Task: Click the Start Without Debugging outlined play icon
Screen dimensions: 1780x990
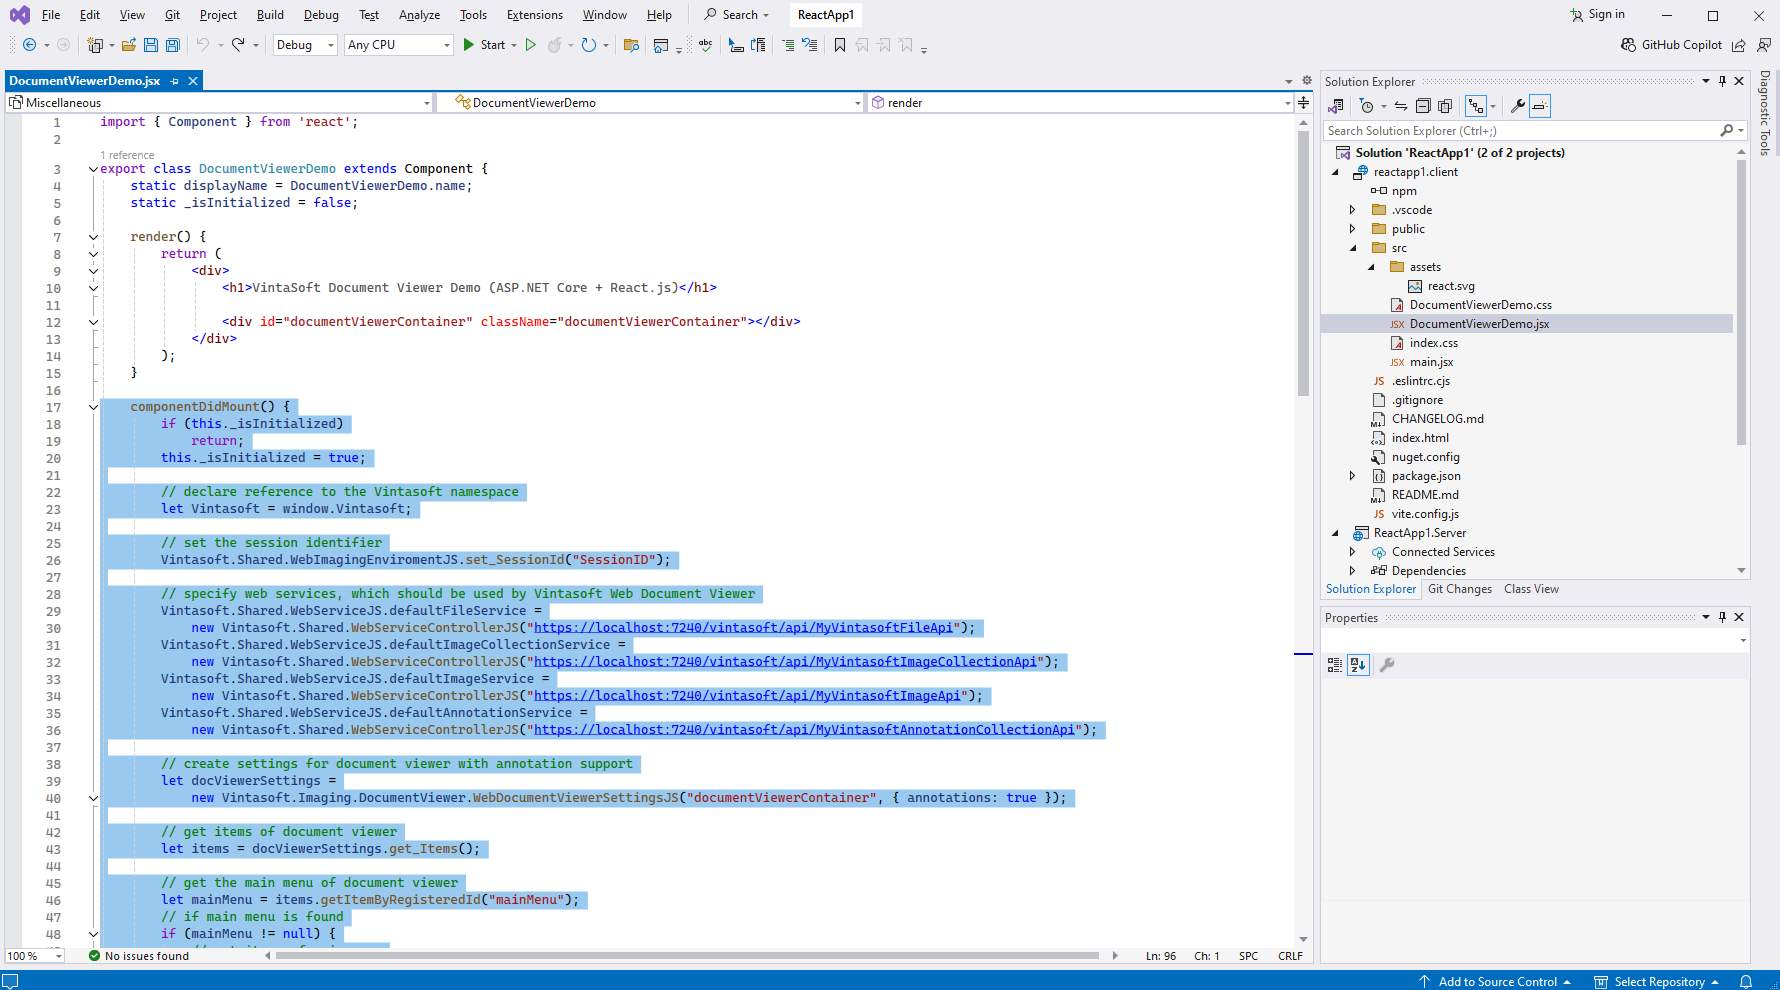Action: (531, 45)
